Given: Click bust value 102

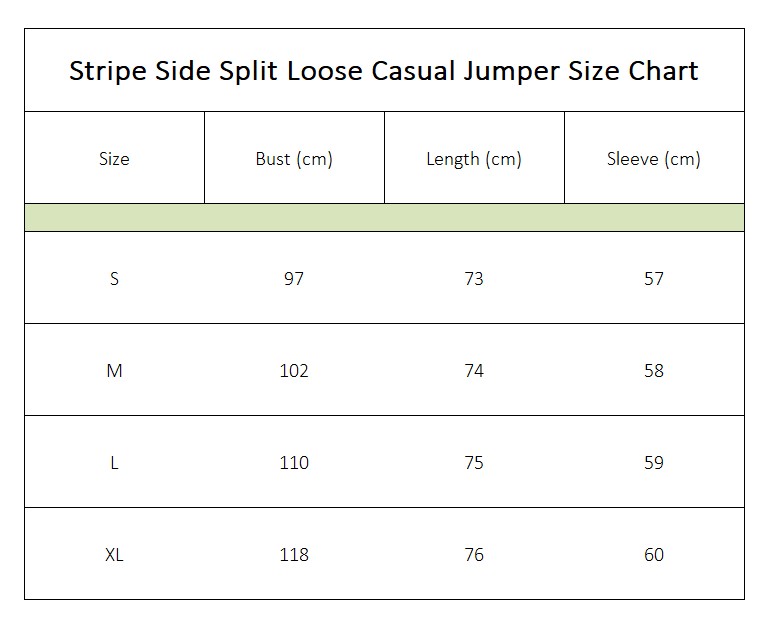Looking at the screenshot, I should [294, 370].
